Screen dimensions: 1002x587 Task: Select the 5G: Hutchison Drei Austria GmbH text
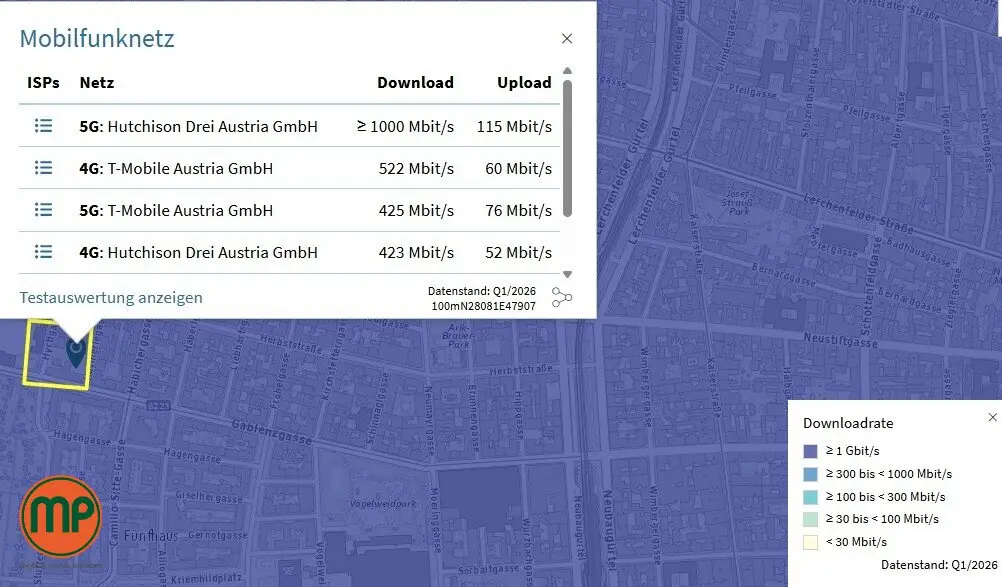click(198, 126)
